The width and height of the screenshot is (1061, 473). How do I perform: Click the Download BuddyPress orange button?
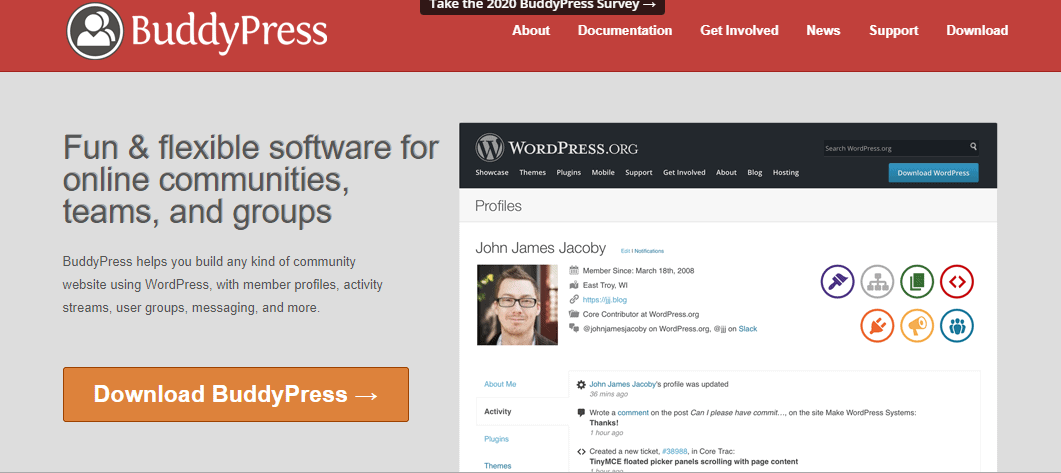click(235, 395)
